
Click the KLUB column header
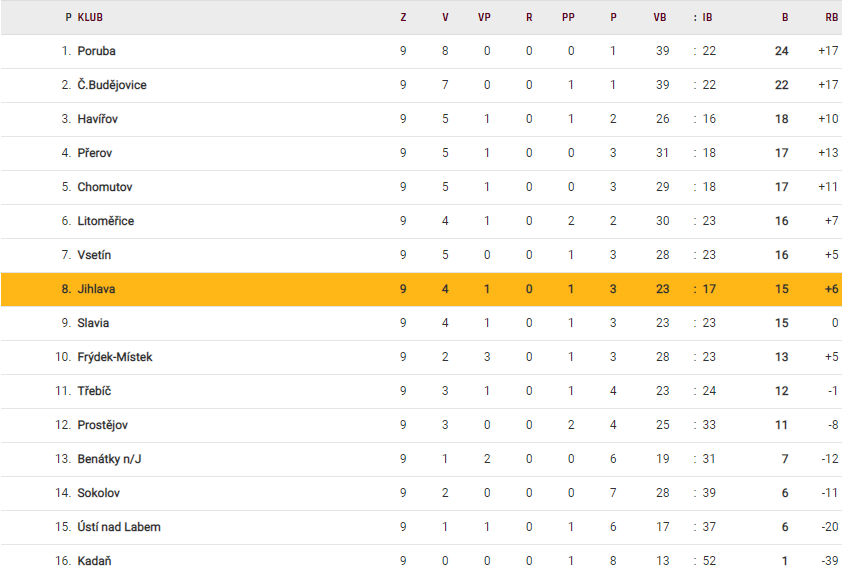click(90, 17)
